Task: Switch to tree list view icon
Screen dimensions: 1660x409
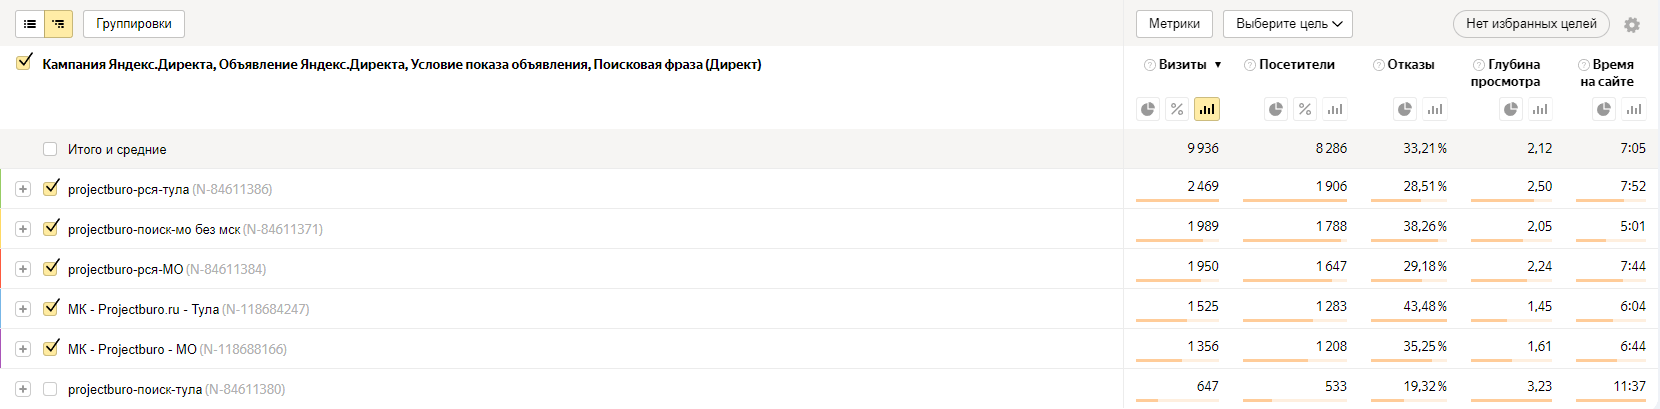Action: click(x=59, y=23)
